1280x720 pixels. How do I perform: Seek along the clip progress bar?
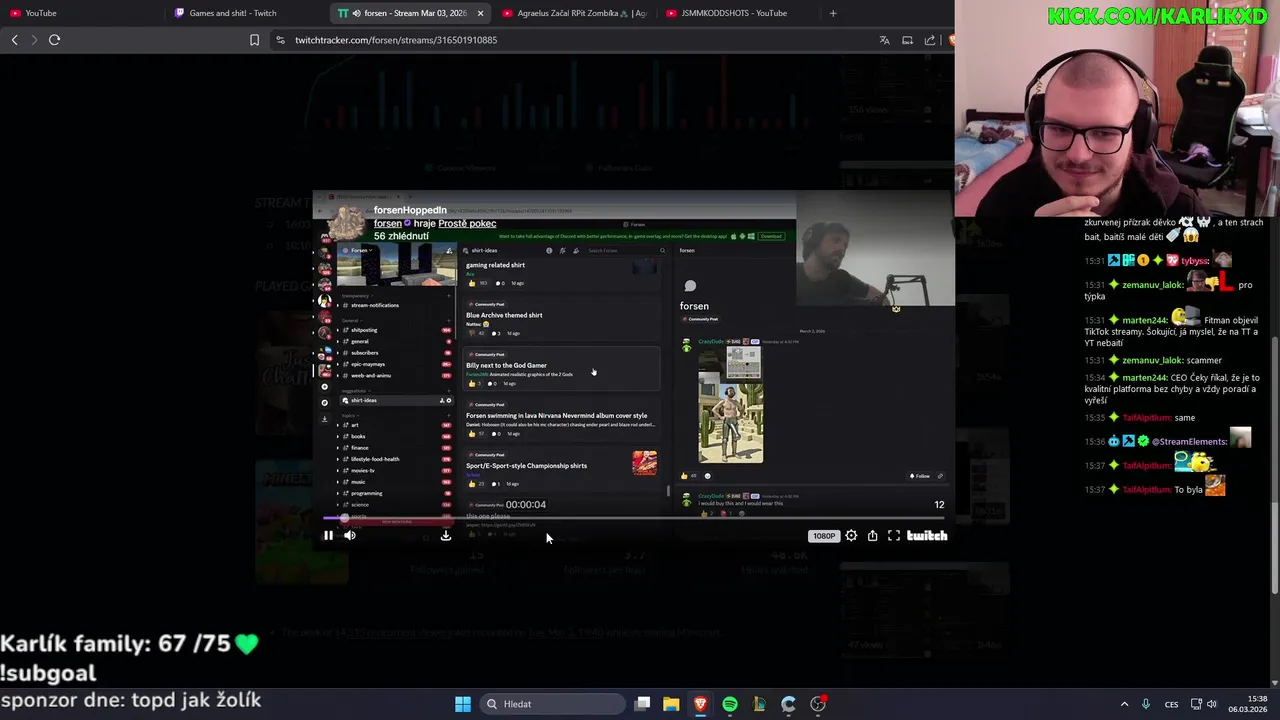(x=634, y=518)
